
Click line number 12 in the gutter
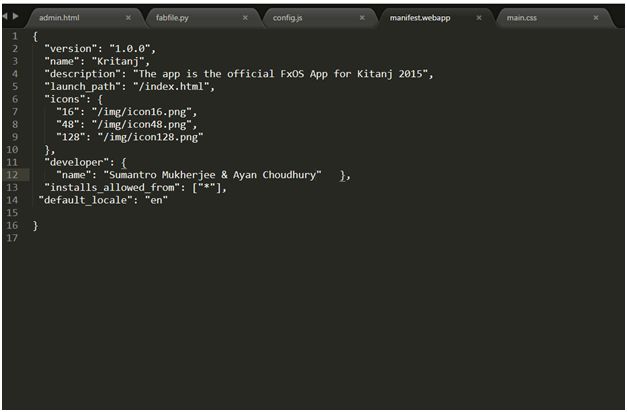12,175
